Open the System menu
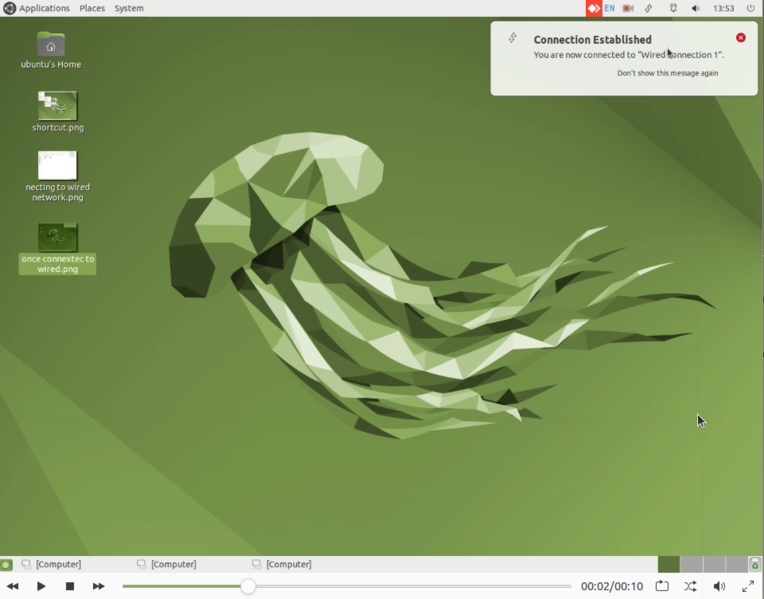 (x=129, y=8)
